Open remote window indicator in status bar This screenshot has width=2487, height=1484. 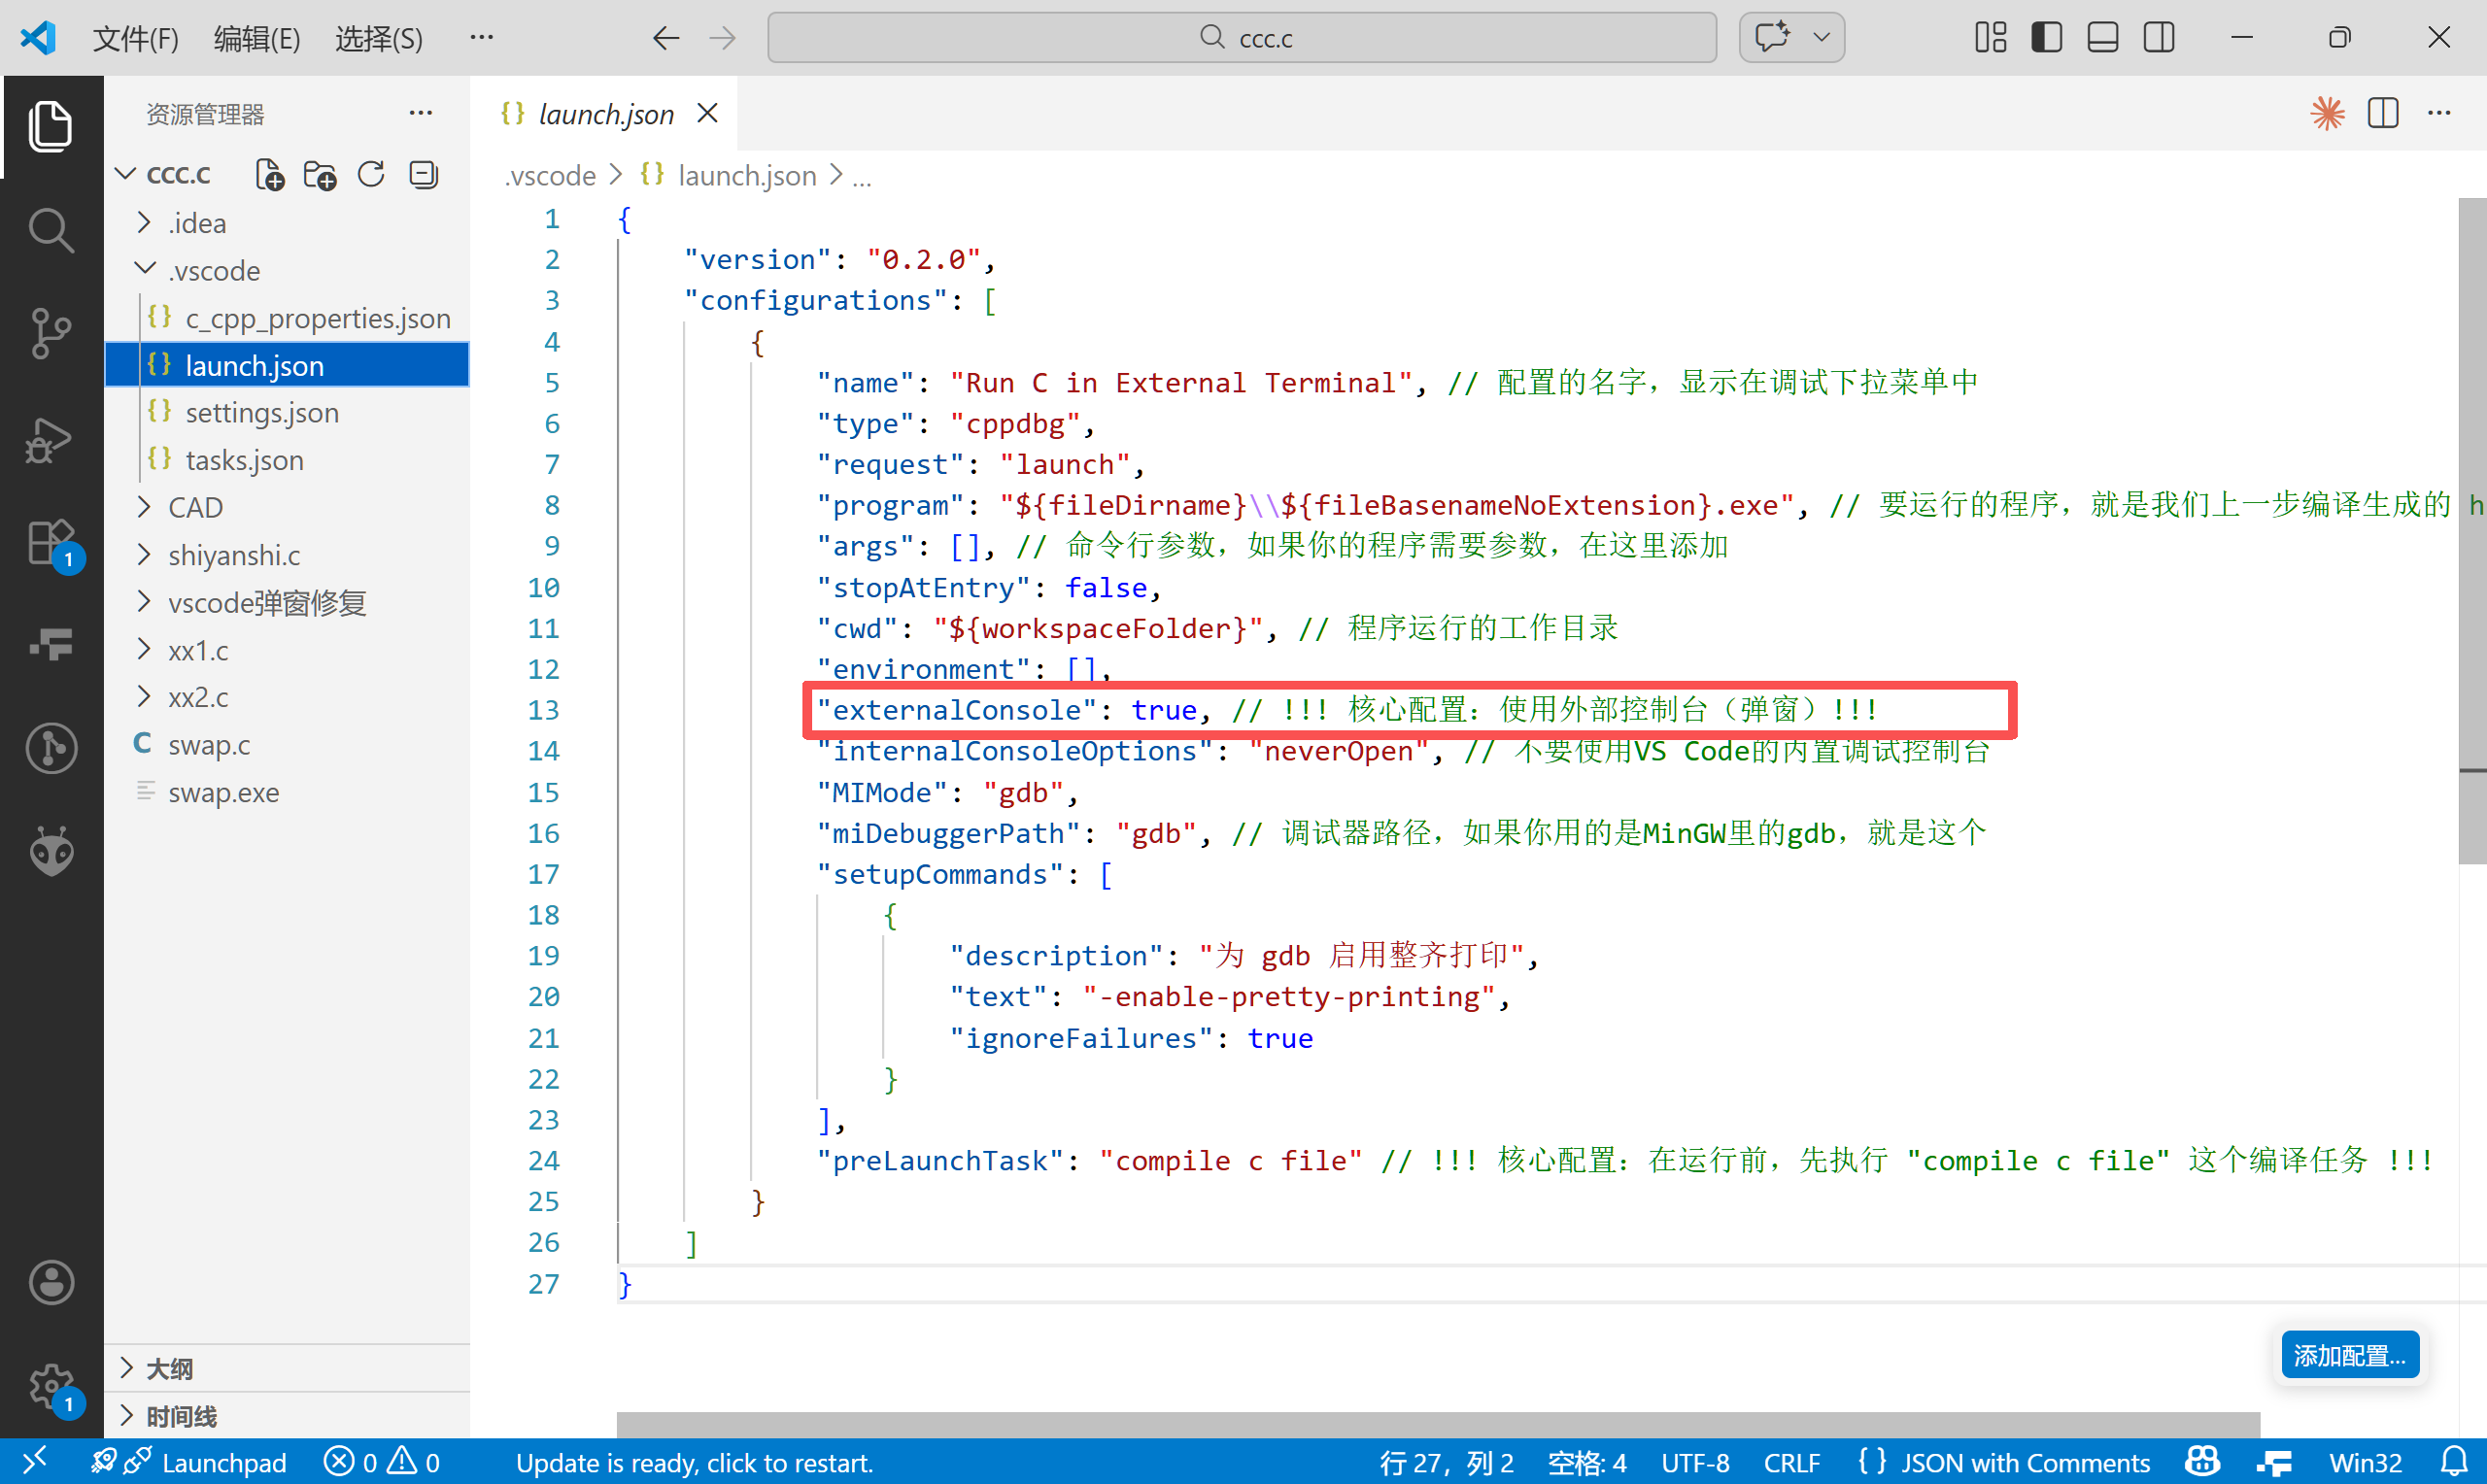tap(34, 1461)
